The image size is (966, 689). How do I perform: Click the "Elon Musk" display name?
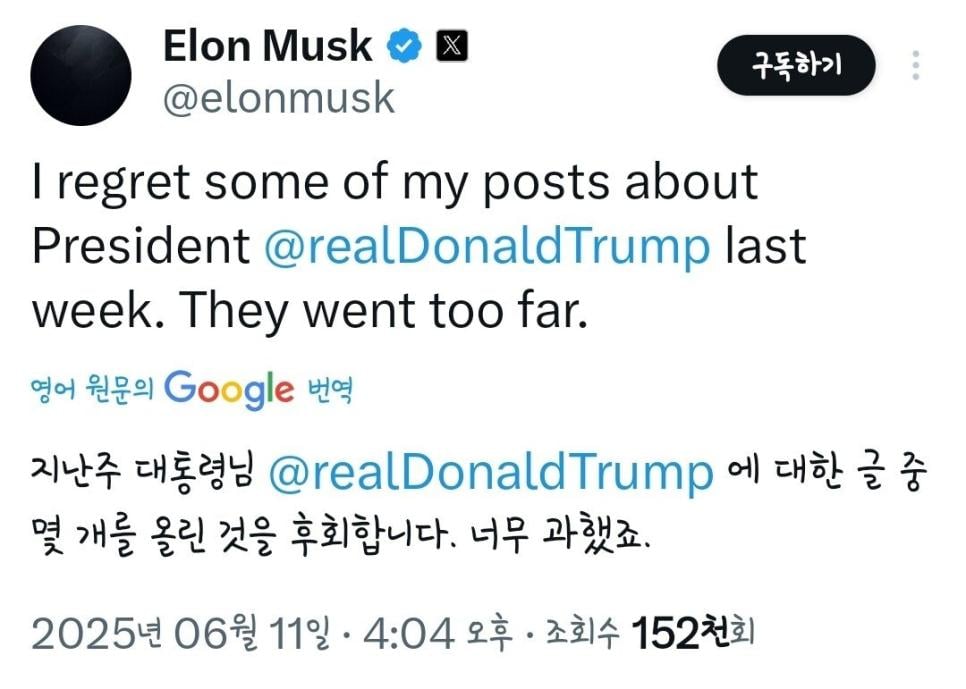tap(267, 46)
